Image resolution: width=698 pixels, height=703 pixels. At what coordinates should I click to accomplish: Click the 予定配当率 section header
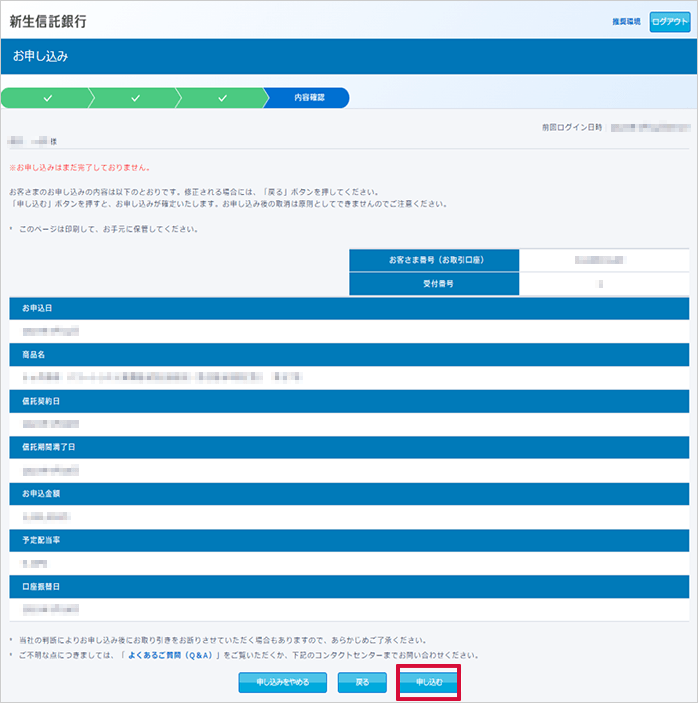(x=349, y=540)
